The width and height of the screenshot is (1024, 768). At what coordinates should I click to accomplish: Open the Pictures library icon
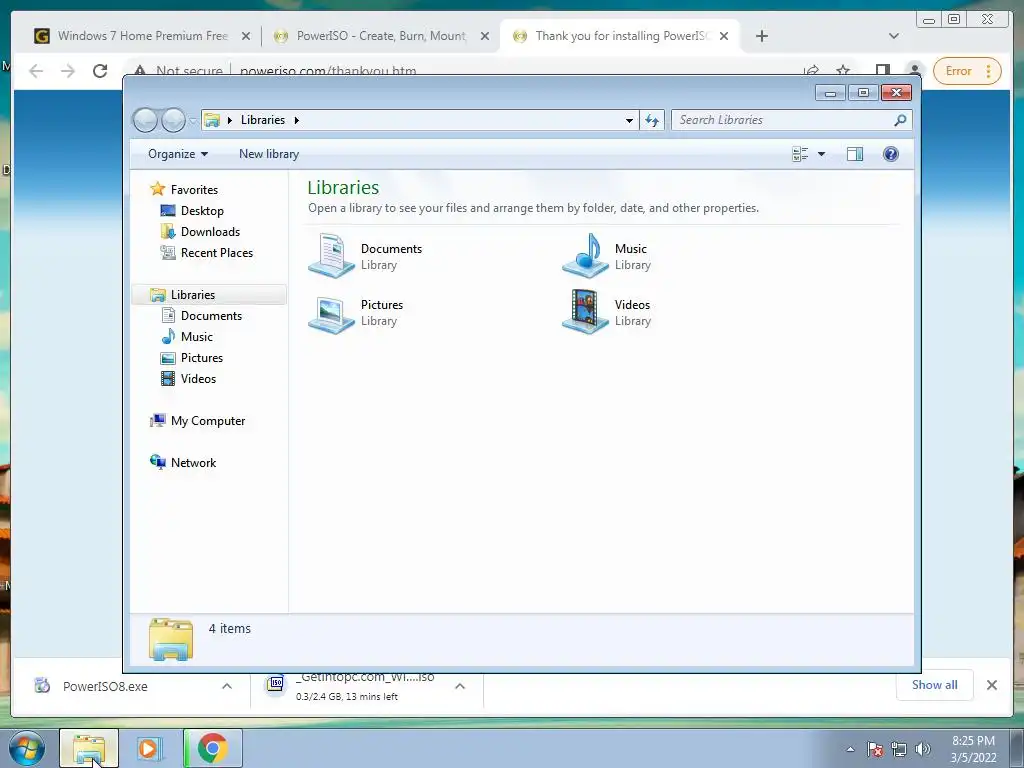pos(332,313)
